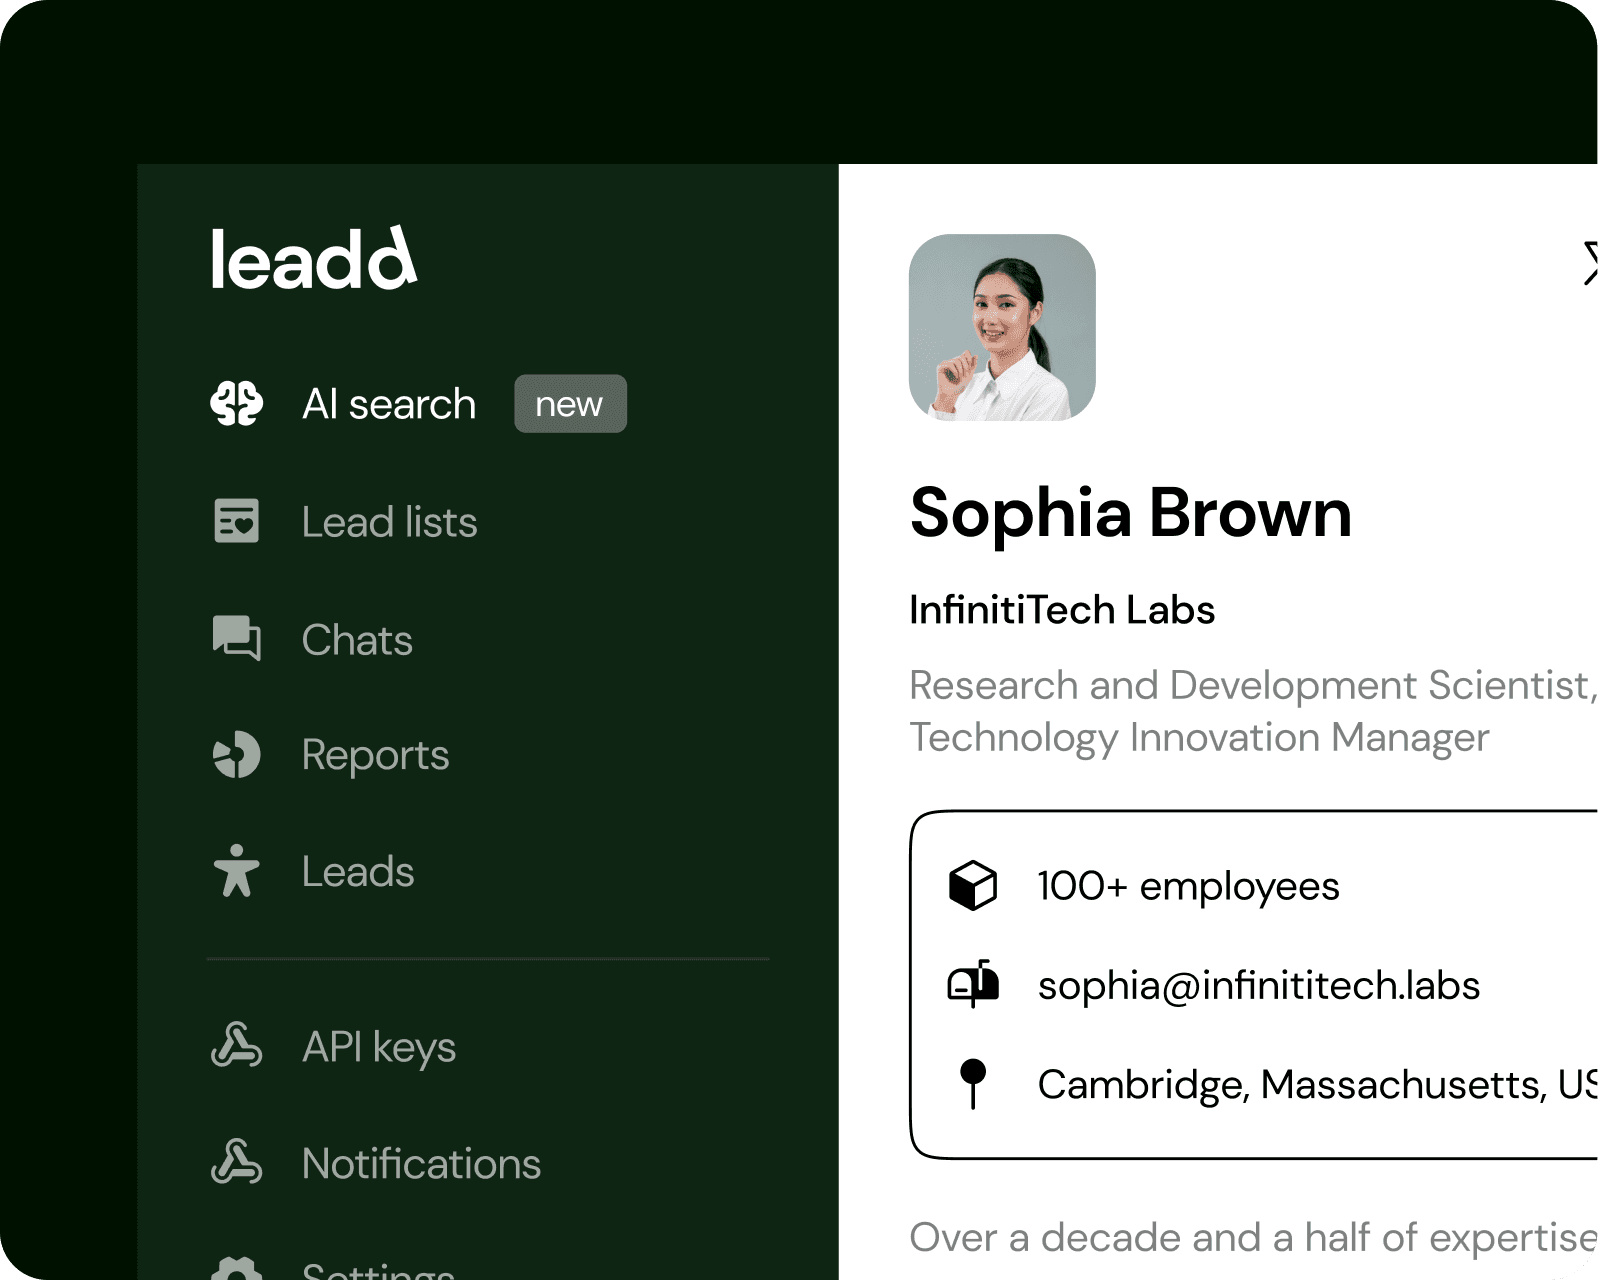Click the Notifications webhook icon
This screenshot has height=1280, width=1598.
click(x=237, y=1163)
